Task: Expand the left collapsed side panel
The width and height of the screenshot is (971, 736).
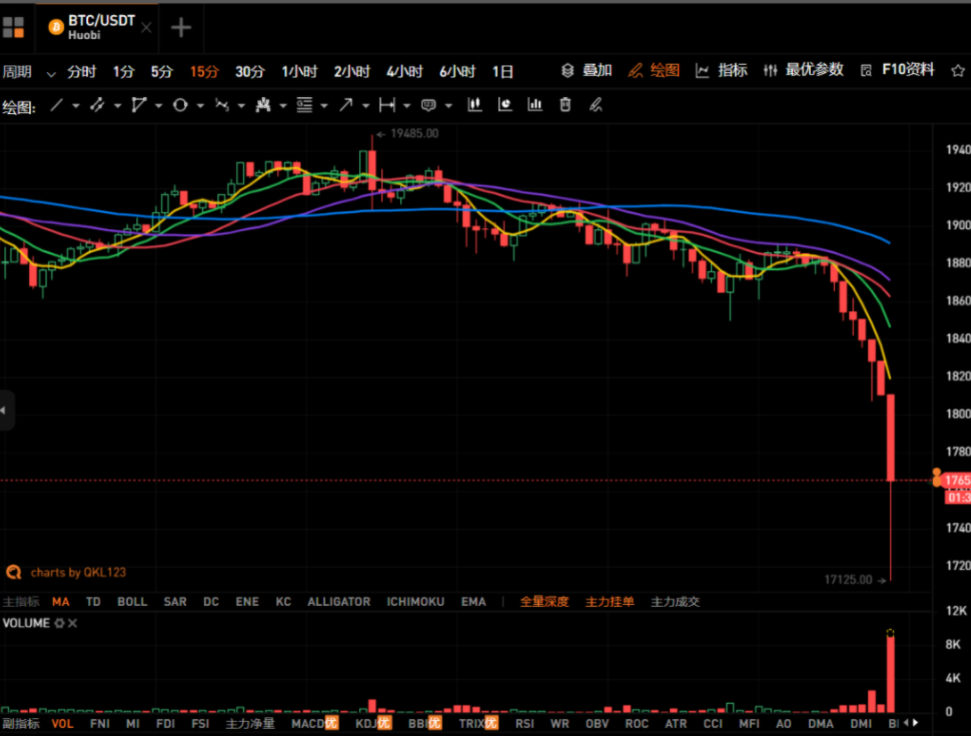Action: pyautogui.click(x=6, y=410)
